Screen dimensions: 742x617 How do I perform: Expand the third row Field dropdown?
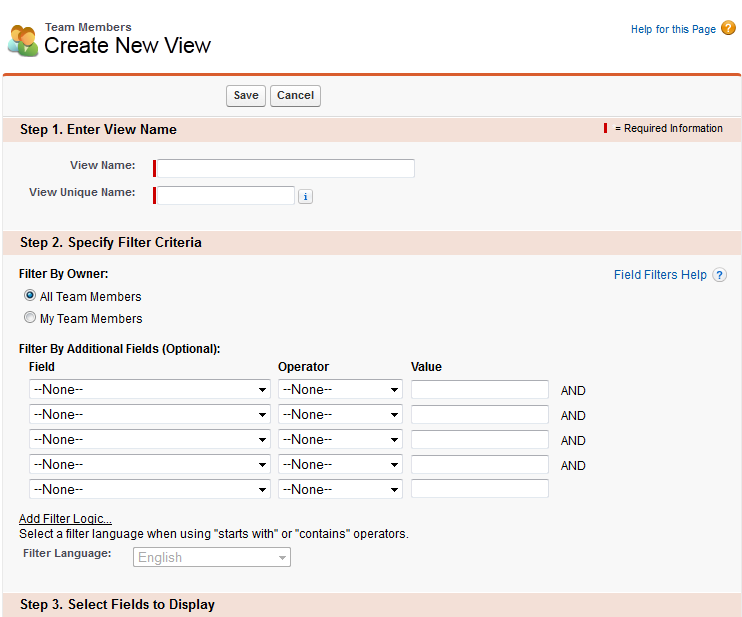(x=150, y=439)
